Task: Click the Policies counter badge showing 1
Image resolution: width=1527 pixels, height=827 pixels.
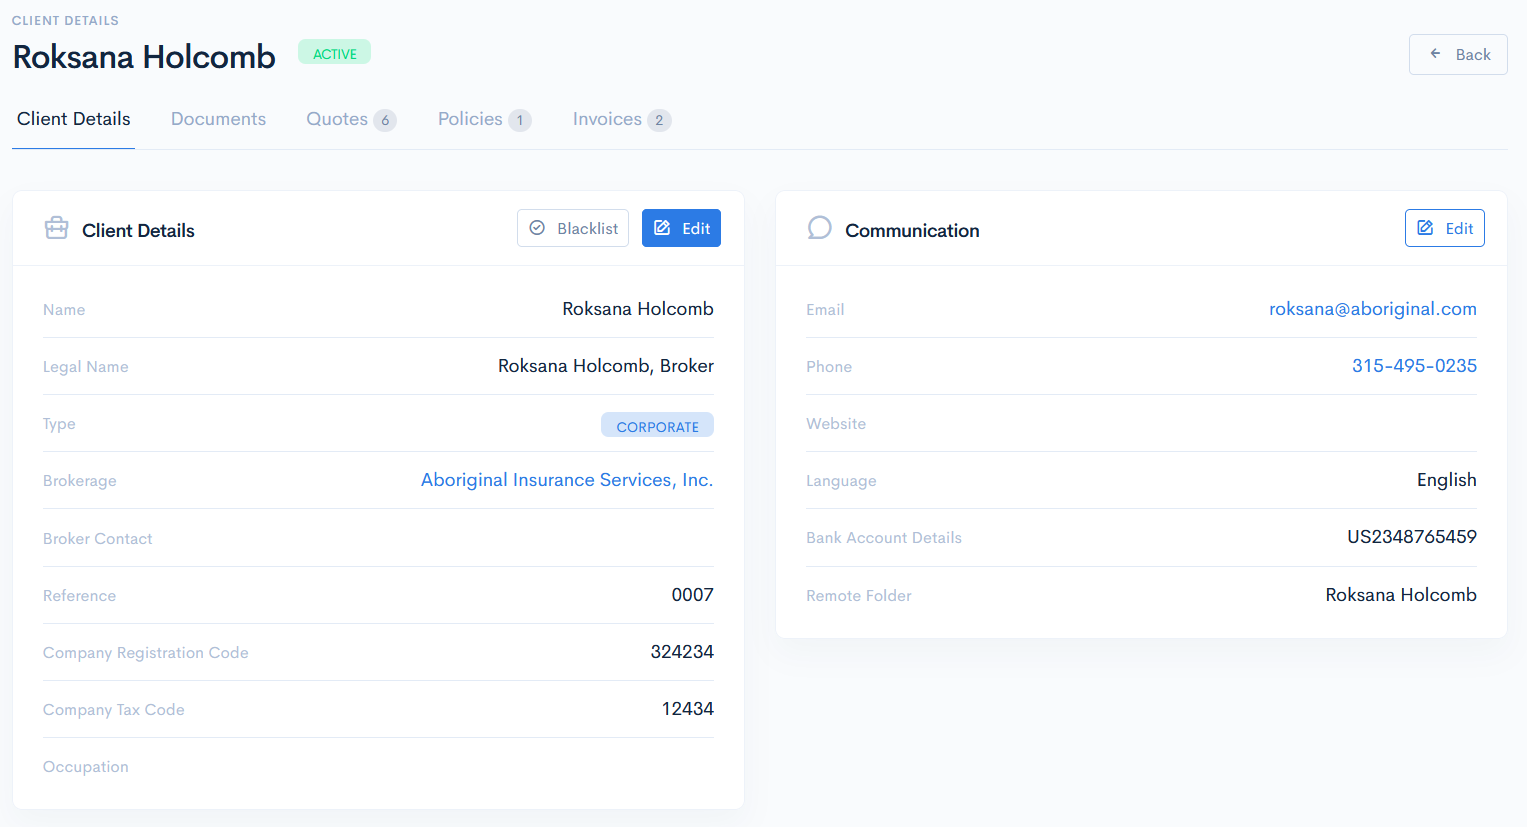Action: point(521,119)
